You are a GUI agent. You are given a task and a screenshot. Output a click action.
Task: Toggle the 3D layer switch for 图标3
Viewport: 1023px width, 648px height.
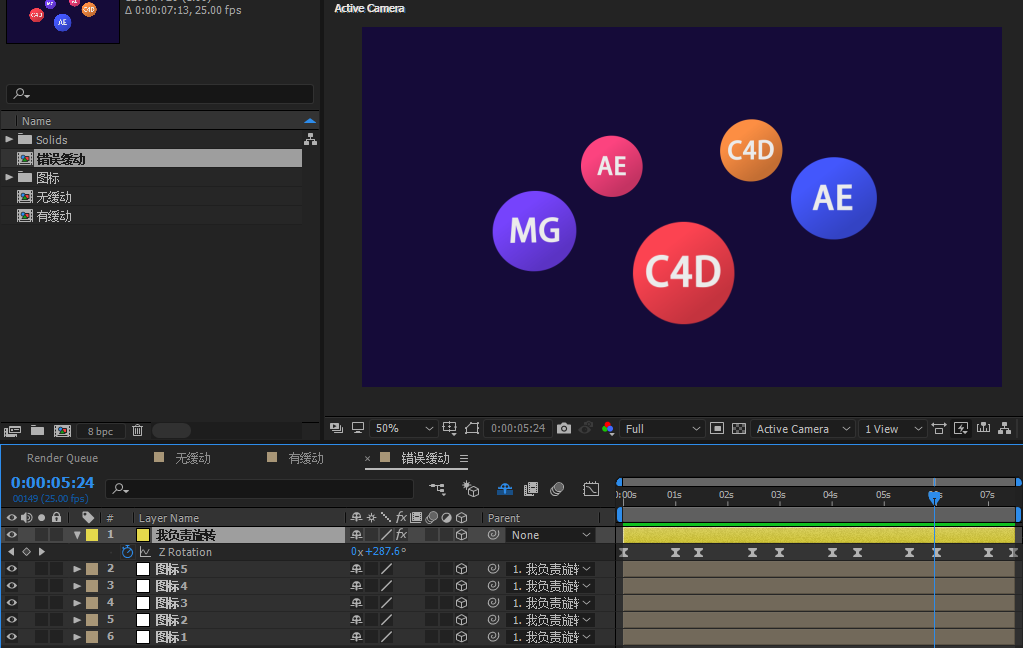coord(461,603)
